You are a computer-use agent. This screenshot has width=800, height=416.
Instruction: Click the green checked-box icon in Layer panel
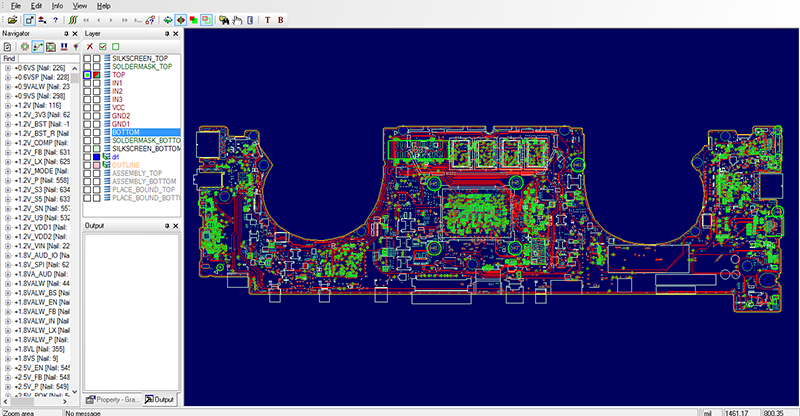[103, 46]
